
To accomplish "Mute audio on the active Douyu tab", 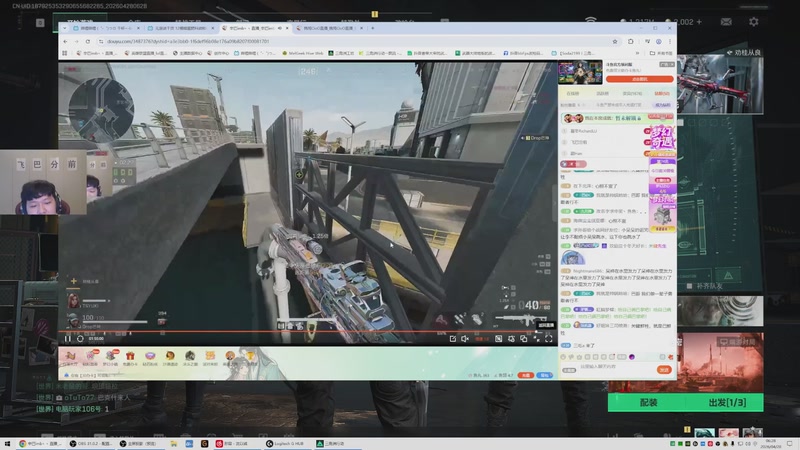I will click(280, 28).
